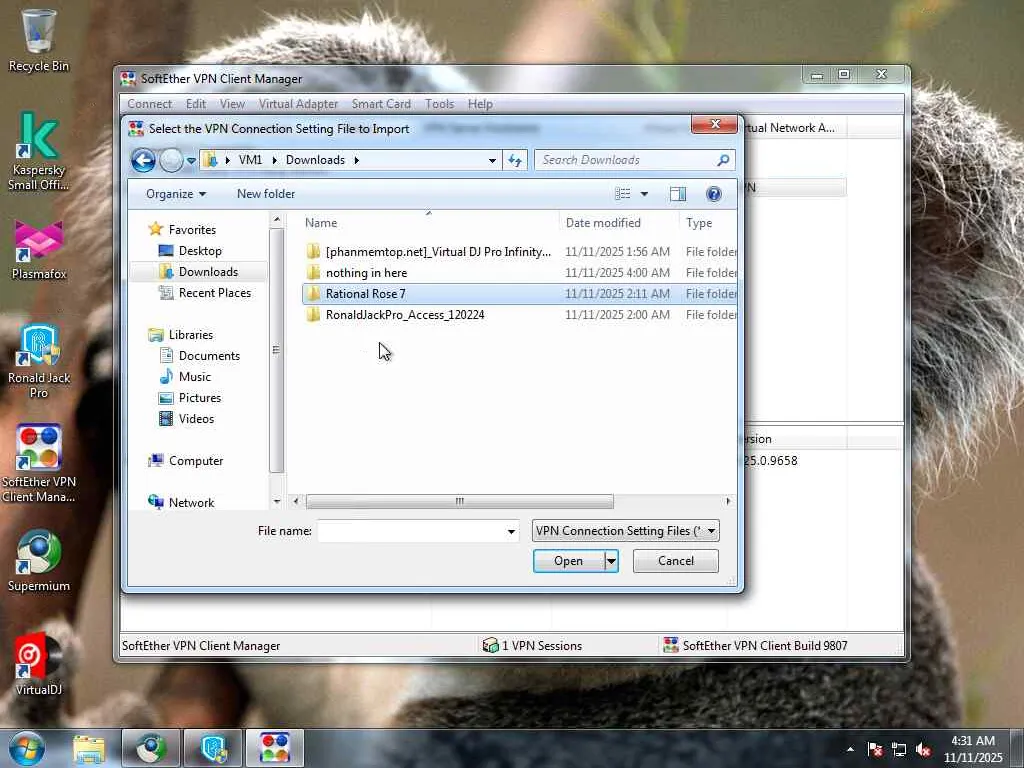This screenshot has height=768, width=1024.
Task: Select Desktop in Favorites
Action: click(x=200, y=251)
